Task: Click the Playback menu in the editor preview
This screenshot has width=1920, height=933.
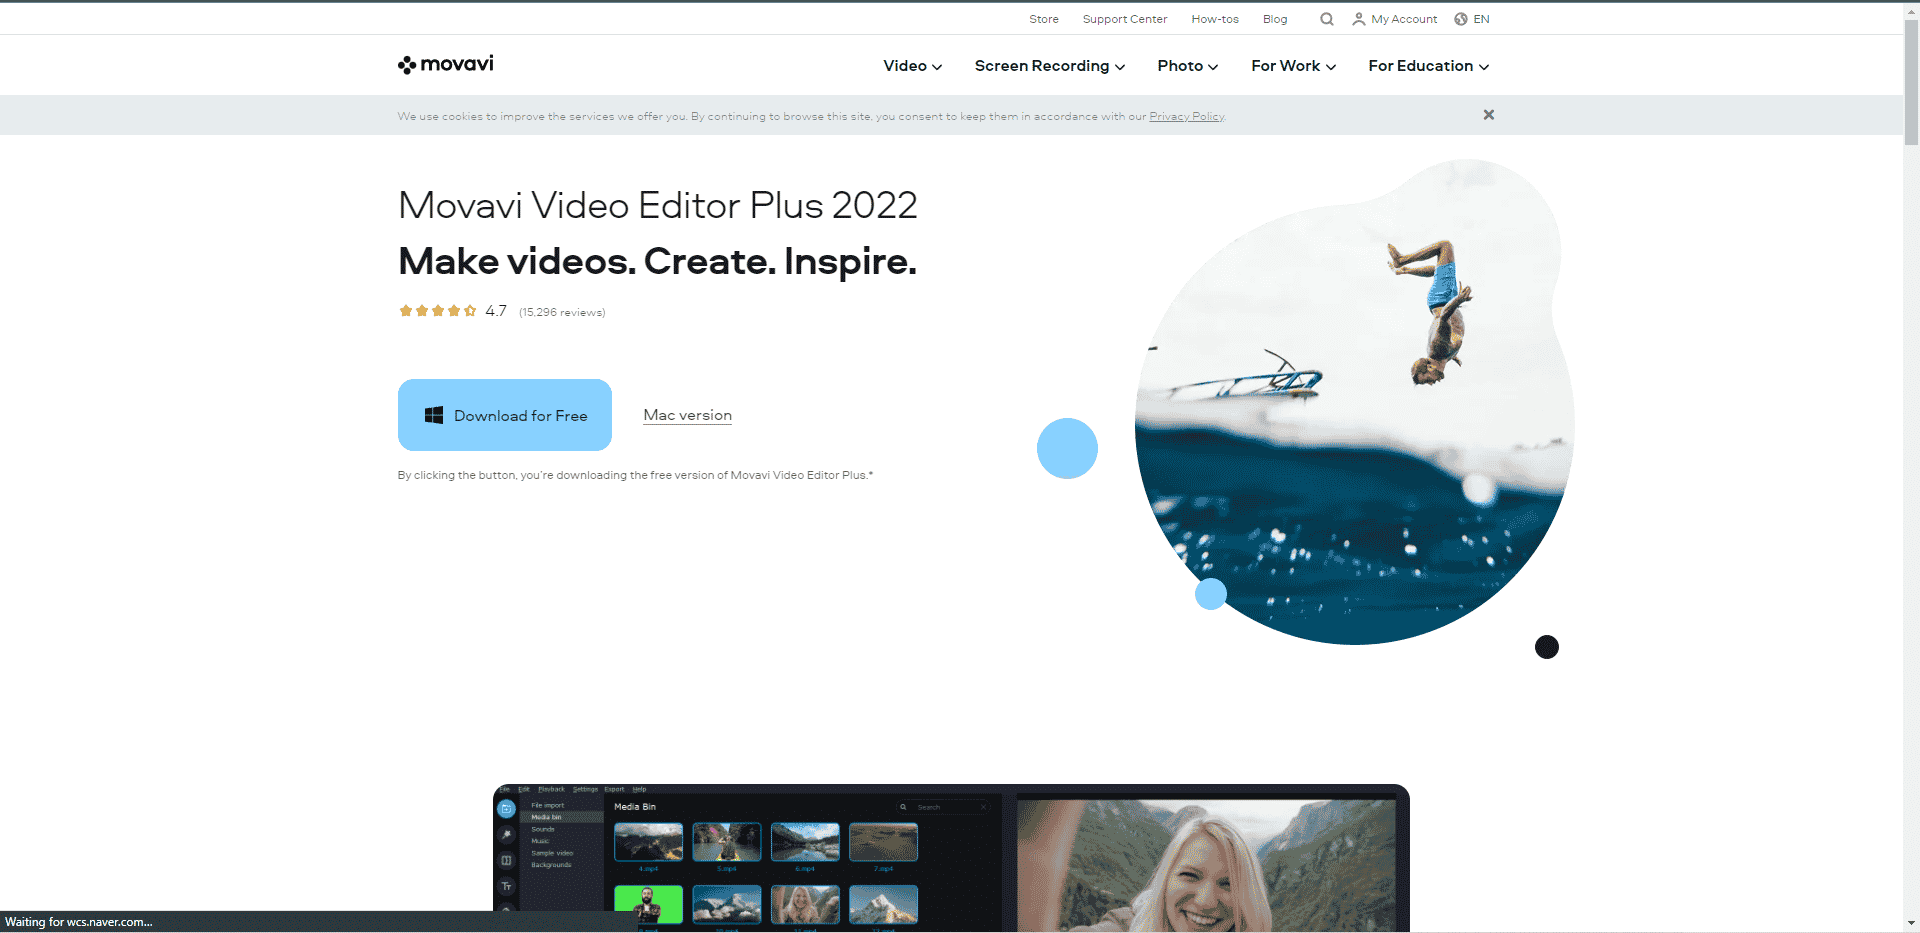Action: [551, 789]
